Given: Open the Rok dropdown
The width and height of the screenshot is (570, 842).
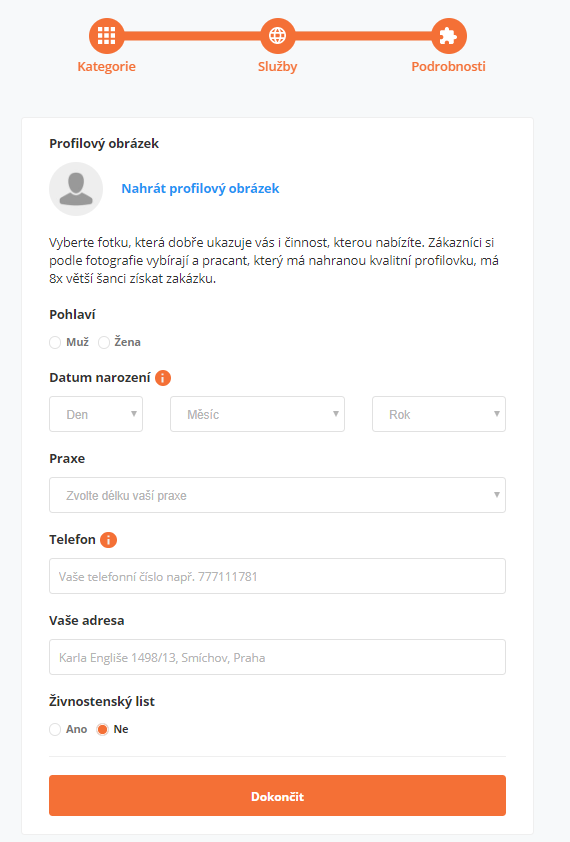Looking at the screenshot, I should pos(439,414).
